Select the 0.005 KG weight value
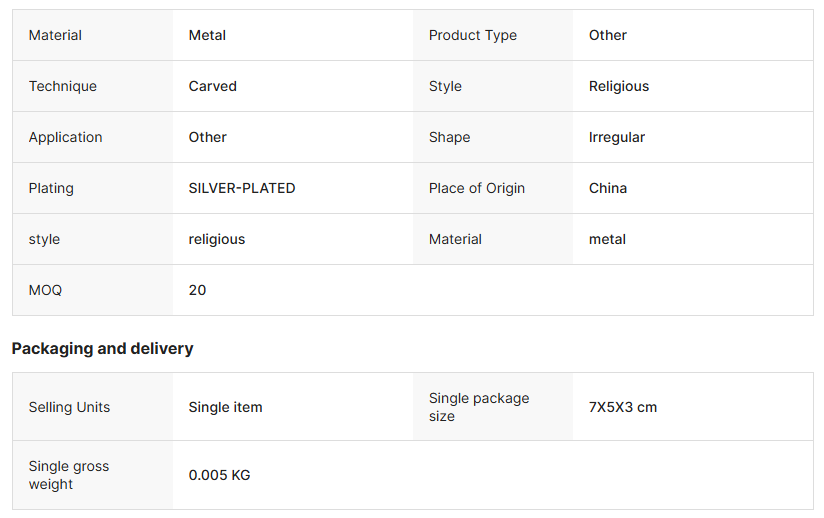Viewport: 824px width, 518px height. (x=220, y=475)
